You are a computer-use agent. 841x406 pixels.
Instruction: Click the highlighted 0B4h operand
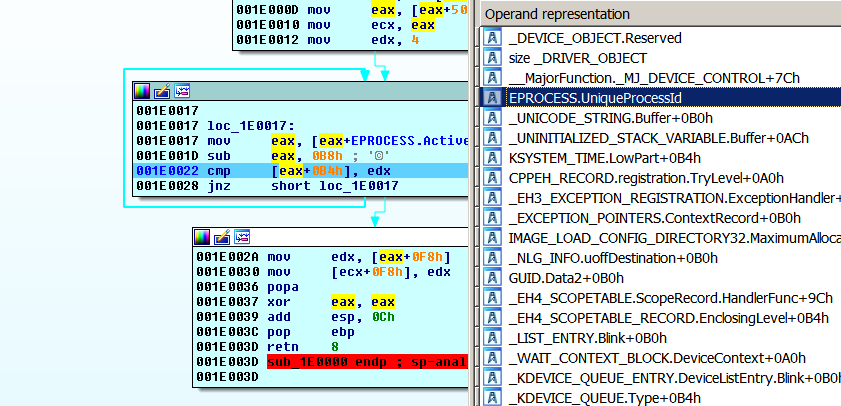pyautogui.click(x=310, y=171)
